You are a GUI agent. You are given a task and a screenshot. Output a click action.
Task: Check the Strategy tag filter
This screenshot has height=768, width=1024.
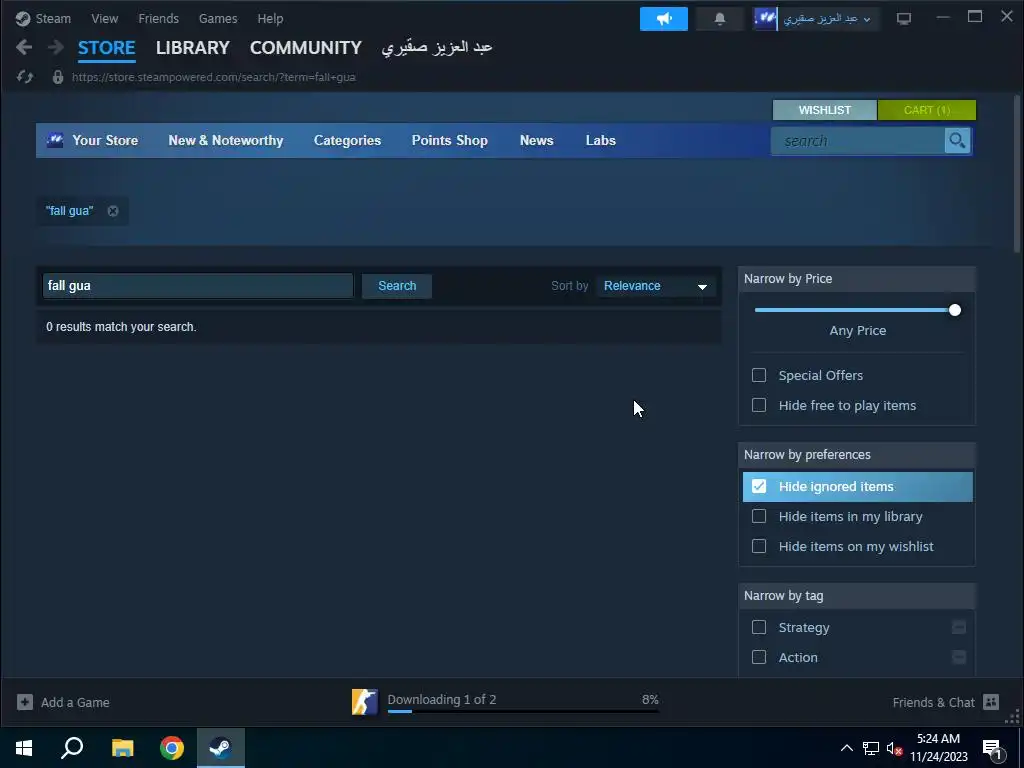coord(759,628)
